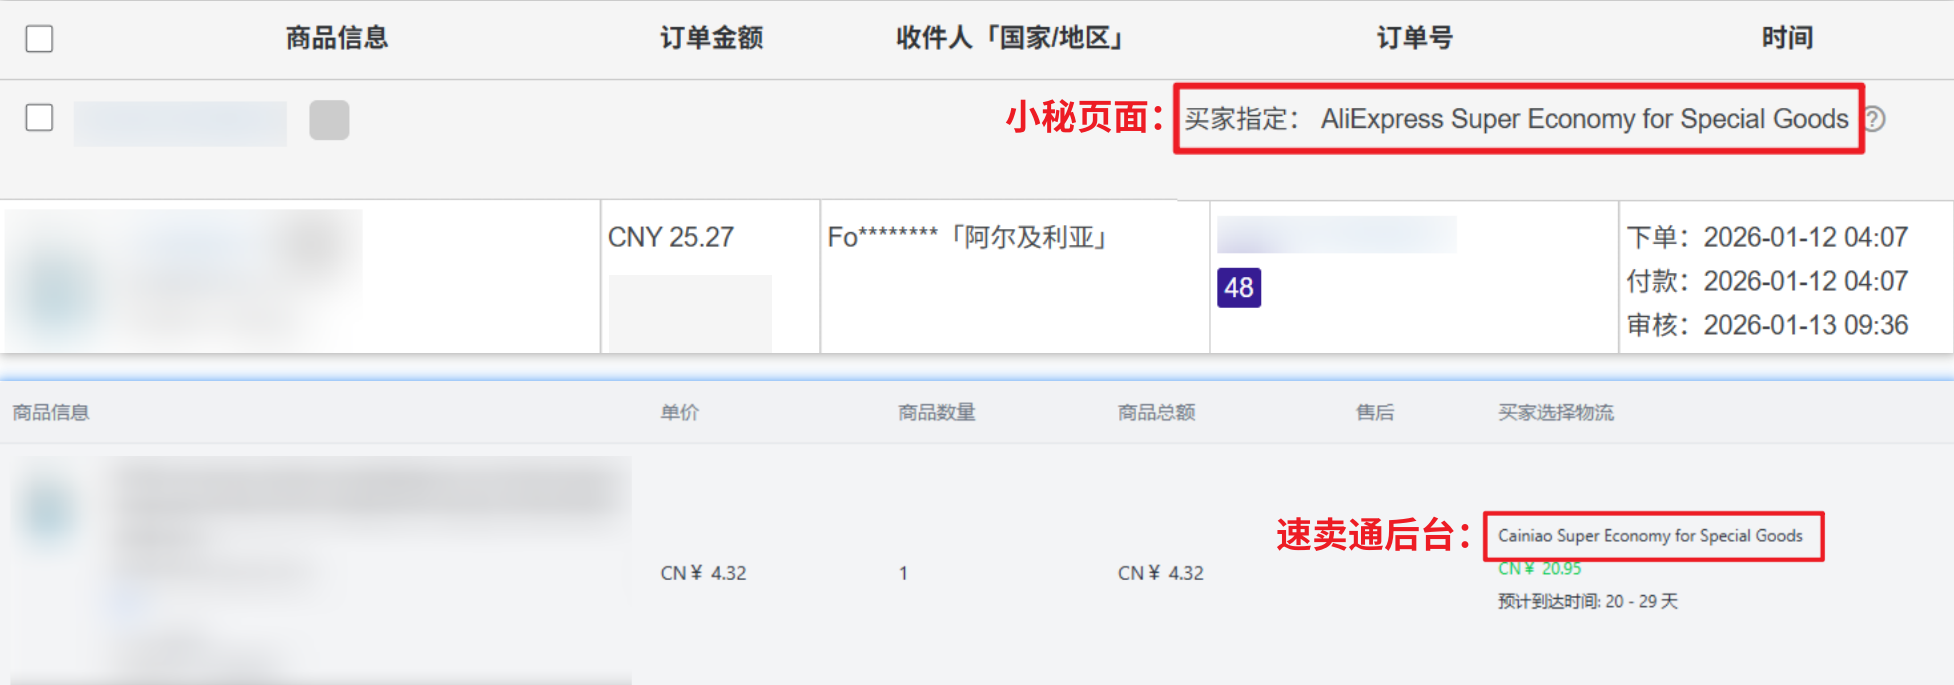Click the 买家选择物流 column header
The image size is (1954, 685).
pyautogui.click(x=1555, y=412)
